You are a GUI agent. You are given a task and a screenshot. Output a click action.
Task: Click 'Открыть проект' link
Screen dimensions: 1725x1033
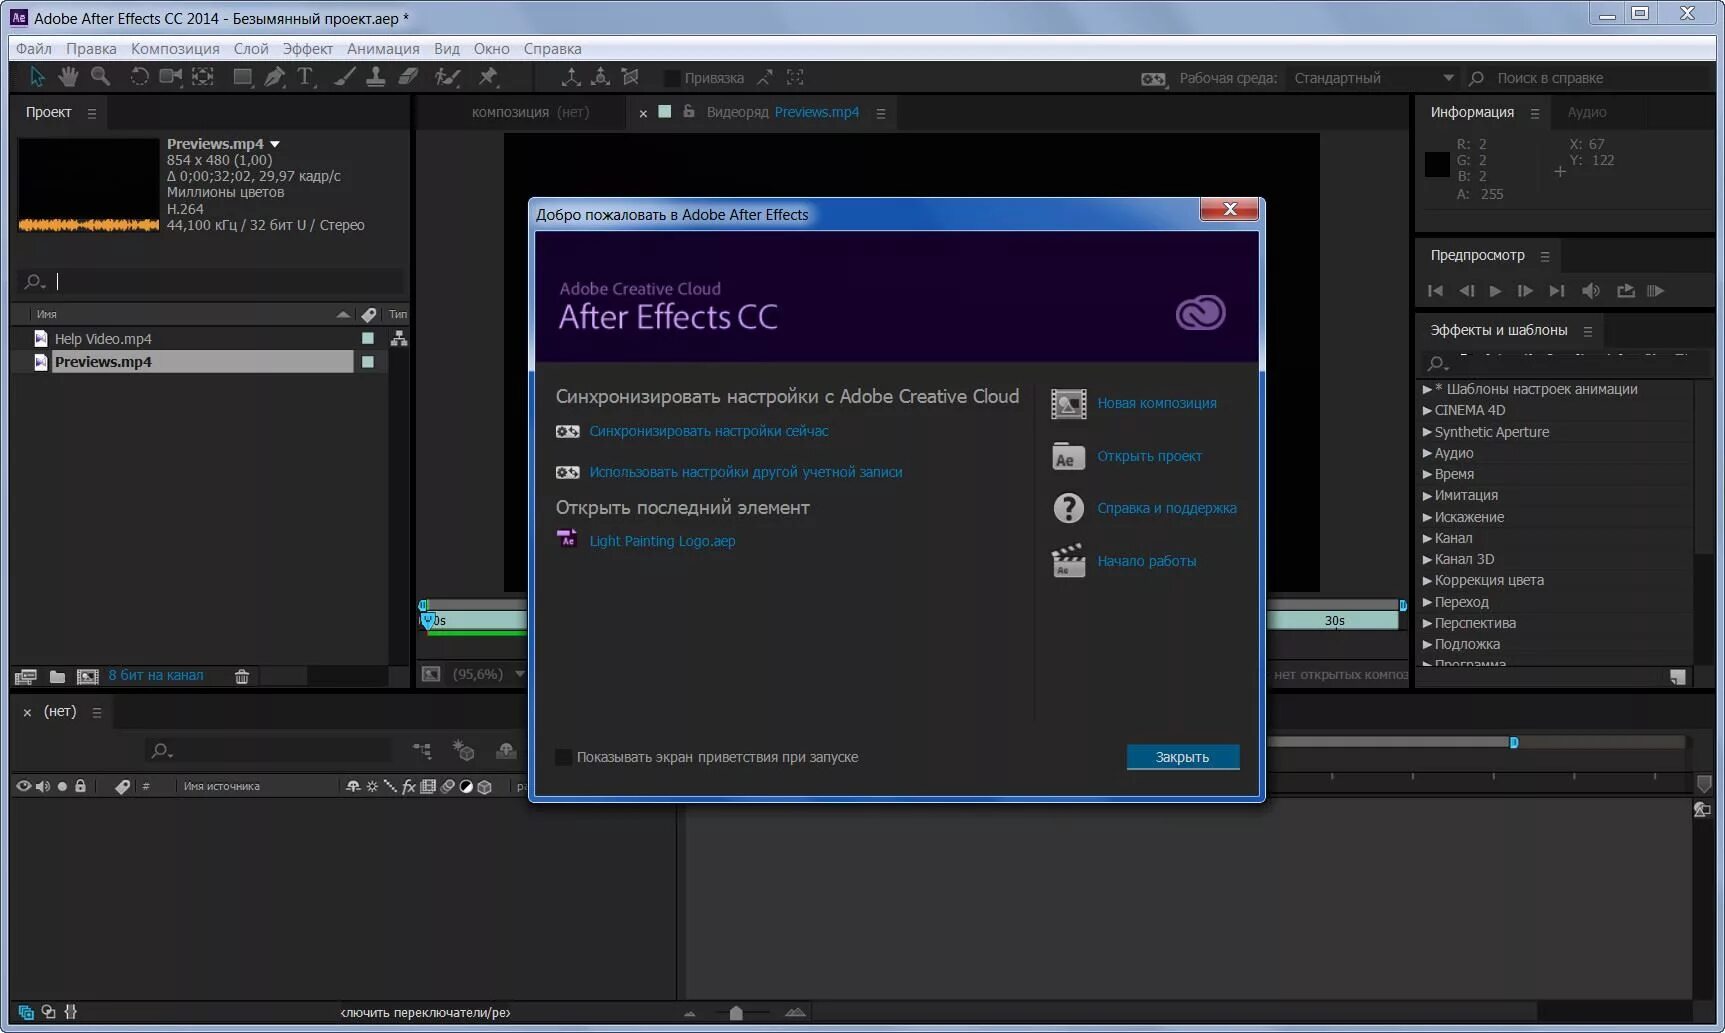tap(1149, 456)
